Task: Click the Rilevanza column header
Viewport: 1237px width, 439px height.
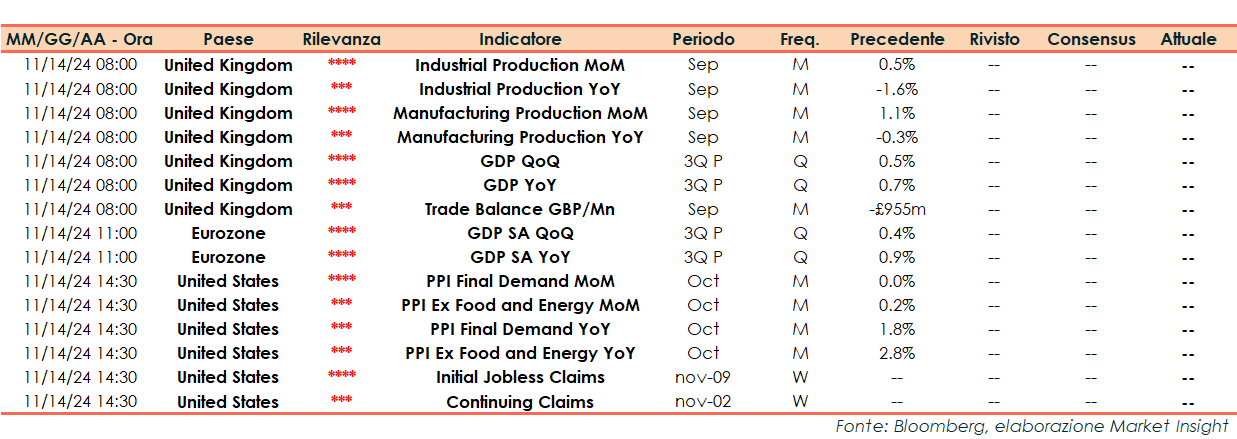Action: (341, 40)
